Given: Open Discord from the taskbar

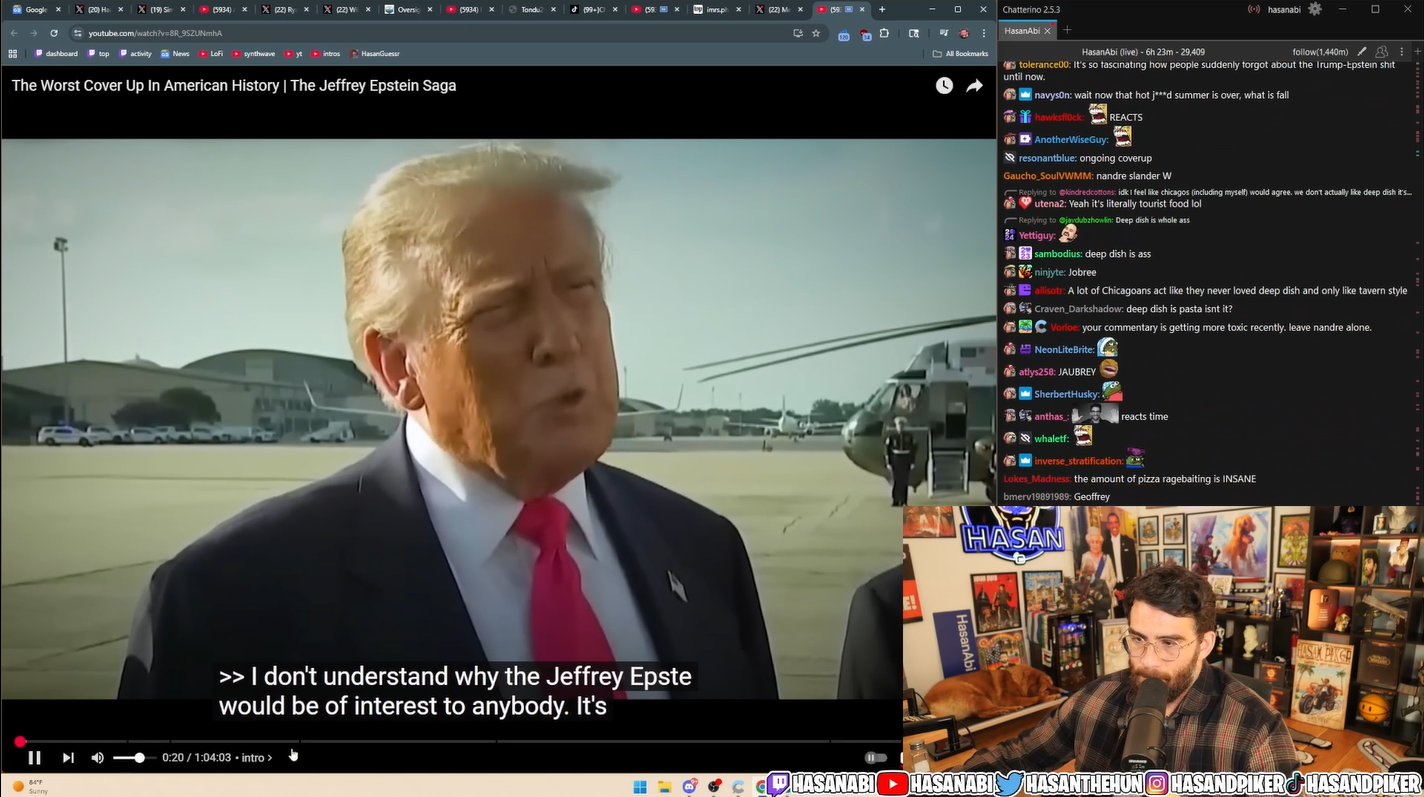Looking at the screenshot, I should (690, 786).
